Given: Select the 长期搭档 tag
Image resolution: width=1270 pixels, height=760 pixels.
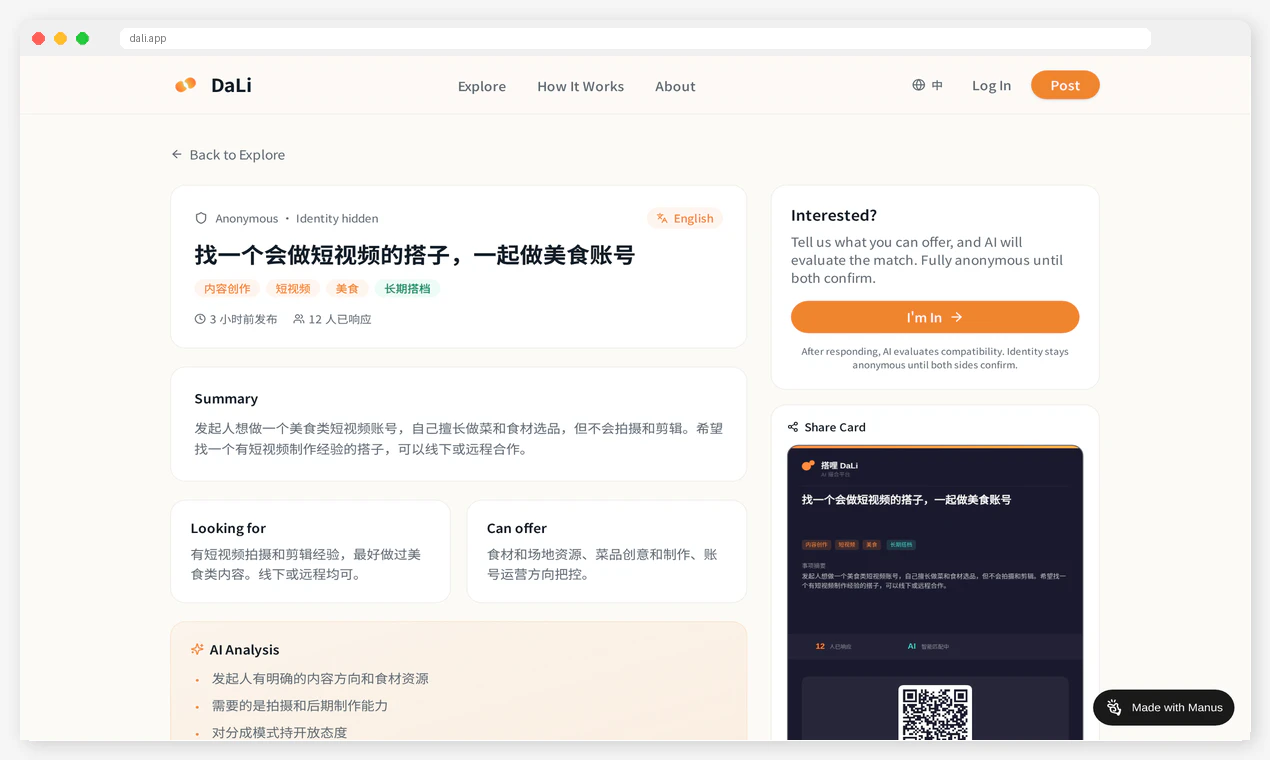Looking at the screenshot, I should click(x=407, y=289).
